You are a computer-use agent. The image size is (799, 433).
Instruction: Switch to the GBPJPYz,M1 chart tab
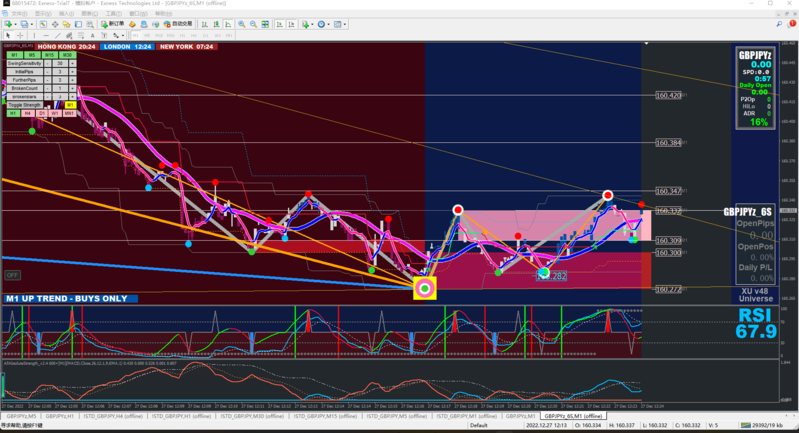point(520,416)
